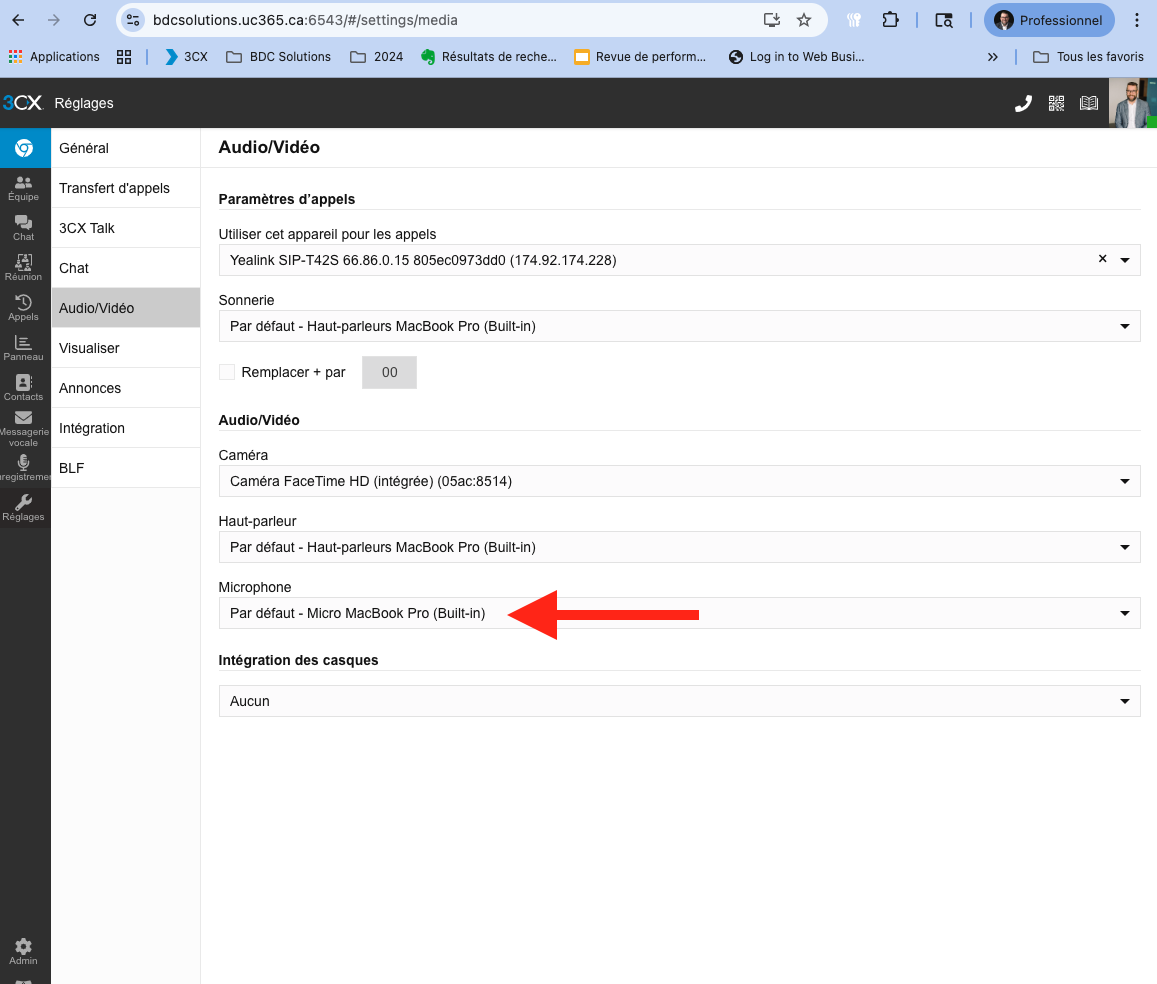The image size is (1157, 984).
Task: Click the Professionnel profile button
Action: point(1049,20)
